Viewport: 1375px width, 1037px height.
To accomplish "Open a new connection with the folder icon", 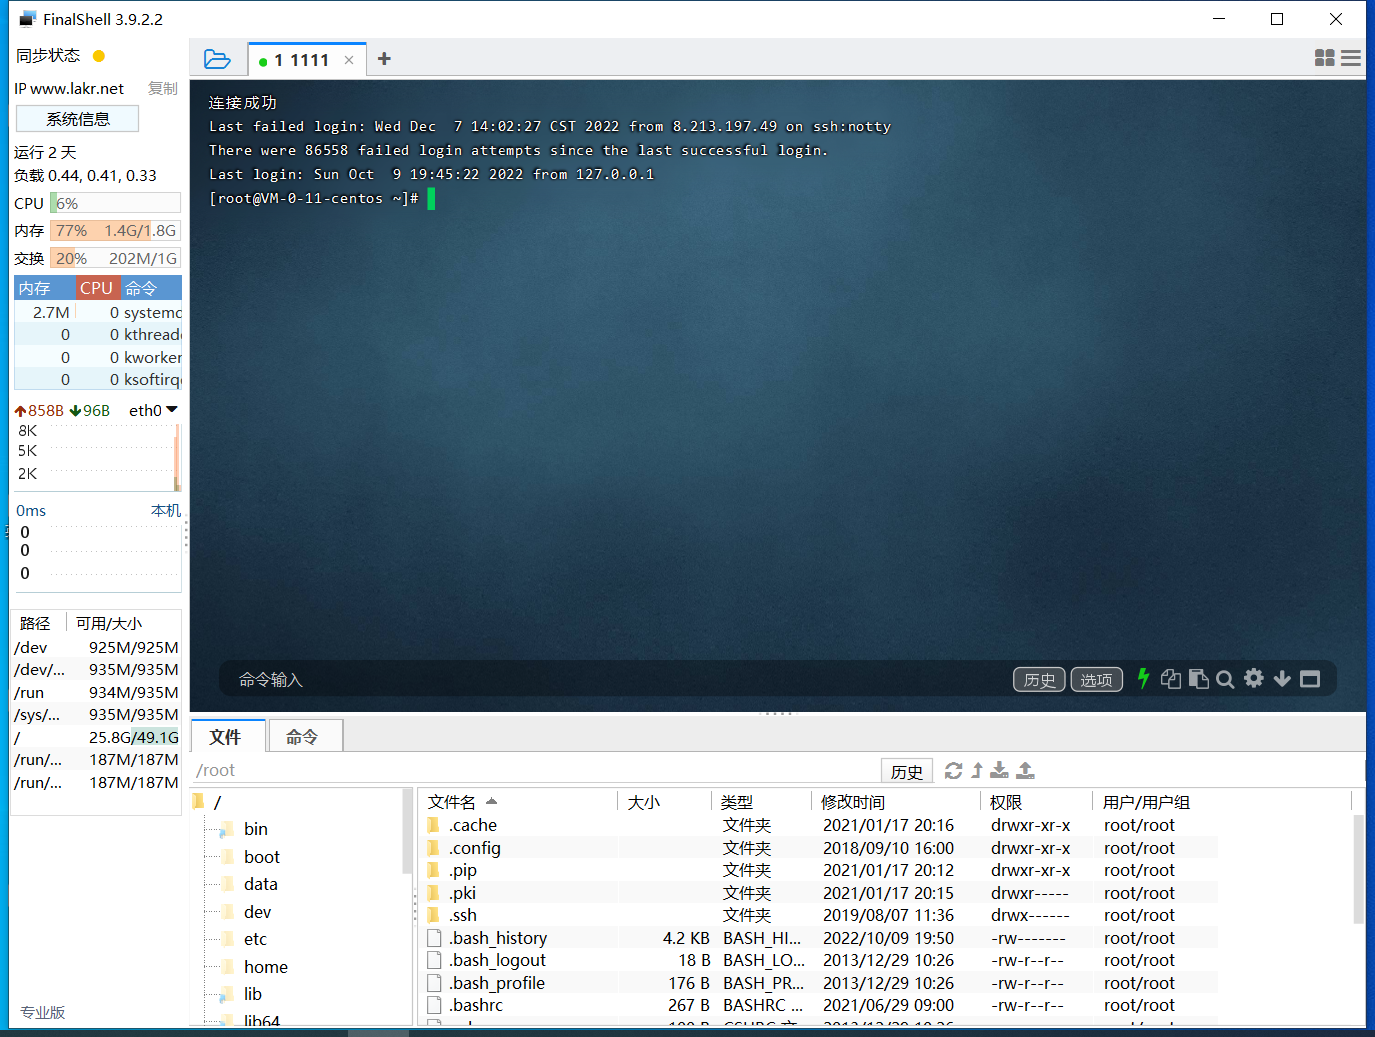I will coord(218,59).
